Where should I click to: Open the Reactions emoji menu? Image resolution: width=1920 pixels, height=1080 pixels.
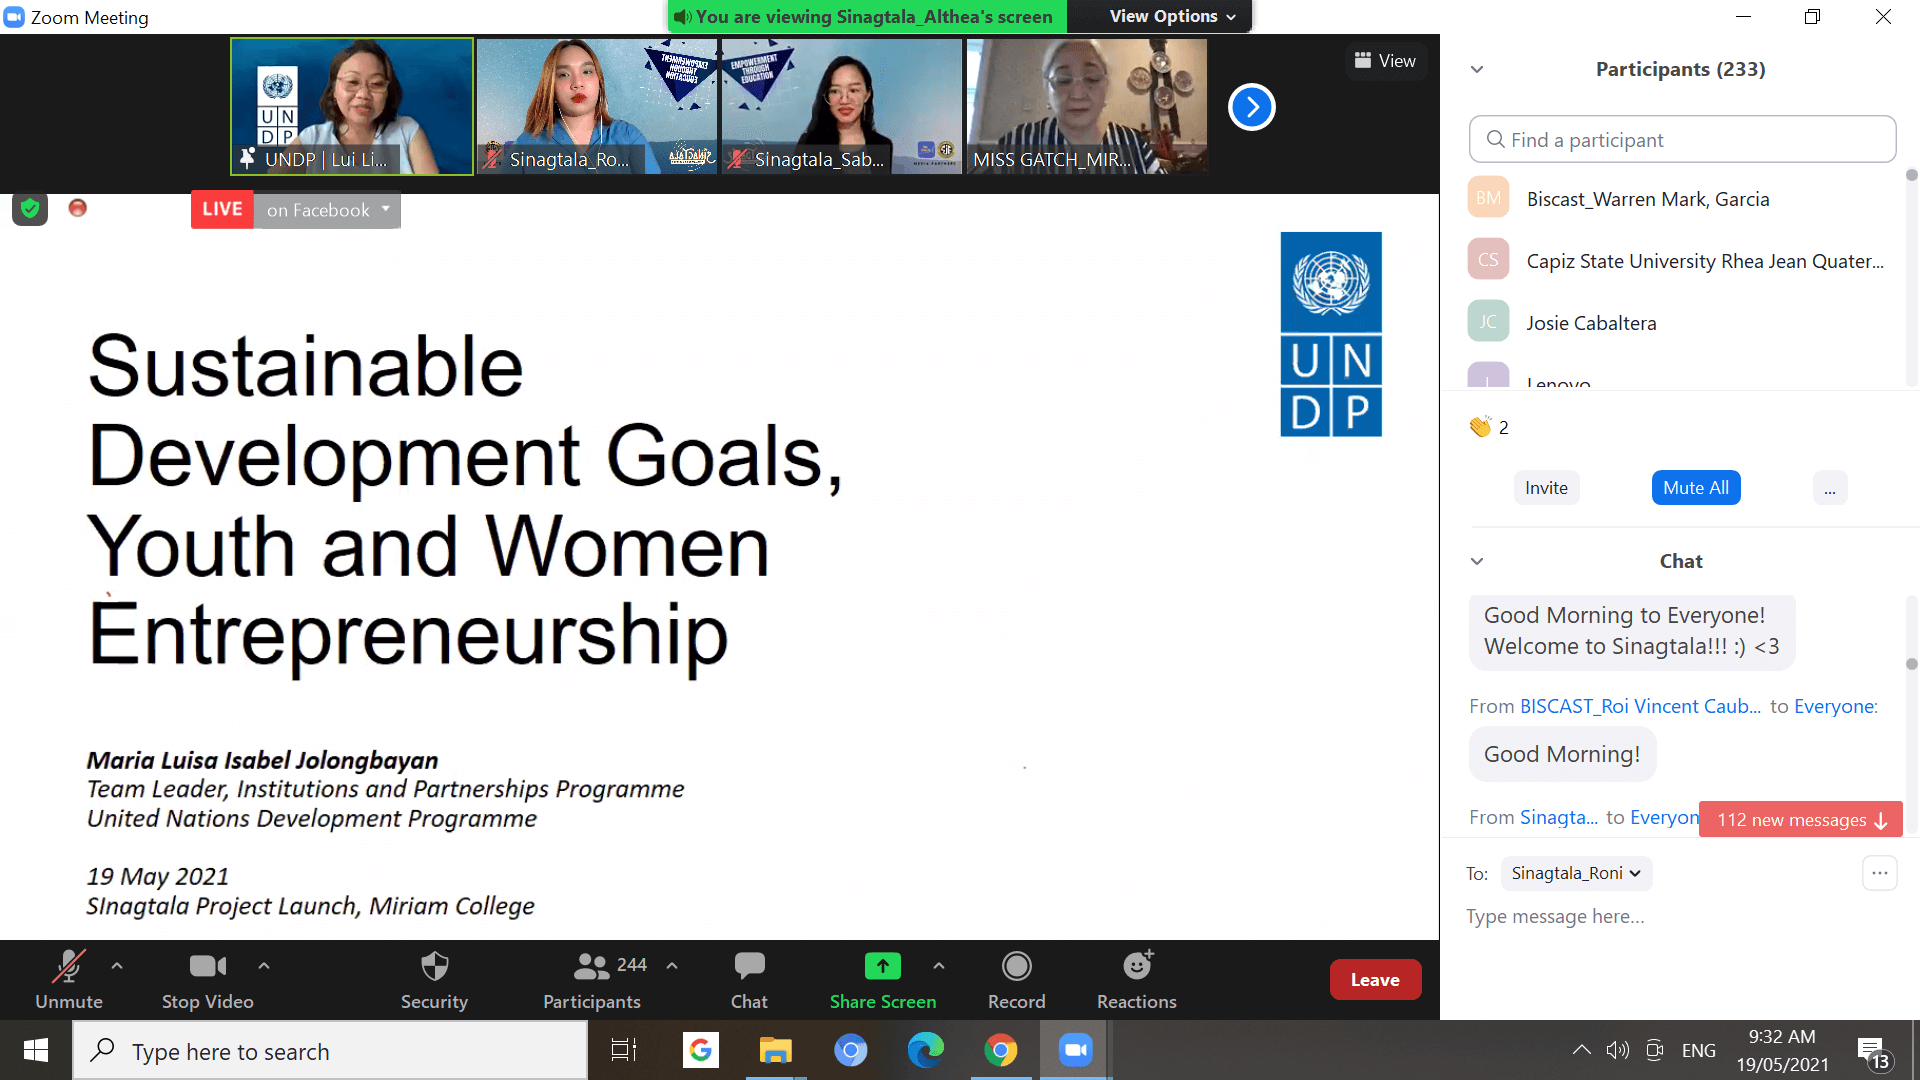coord(1137,980)
